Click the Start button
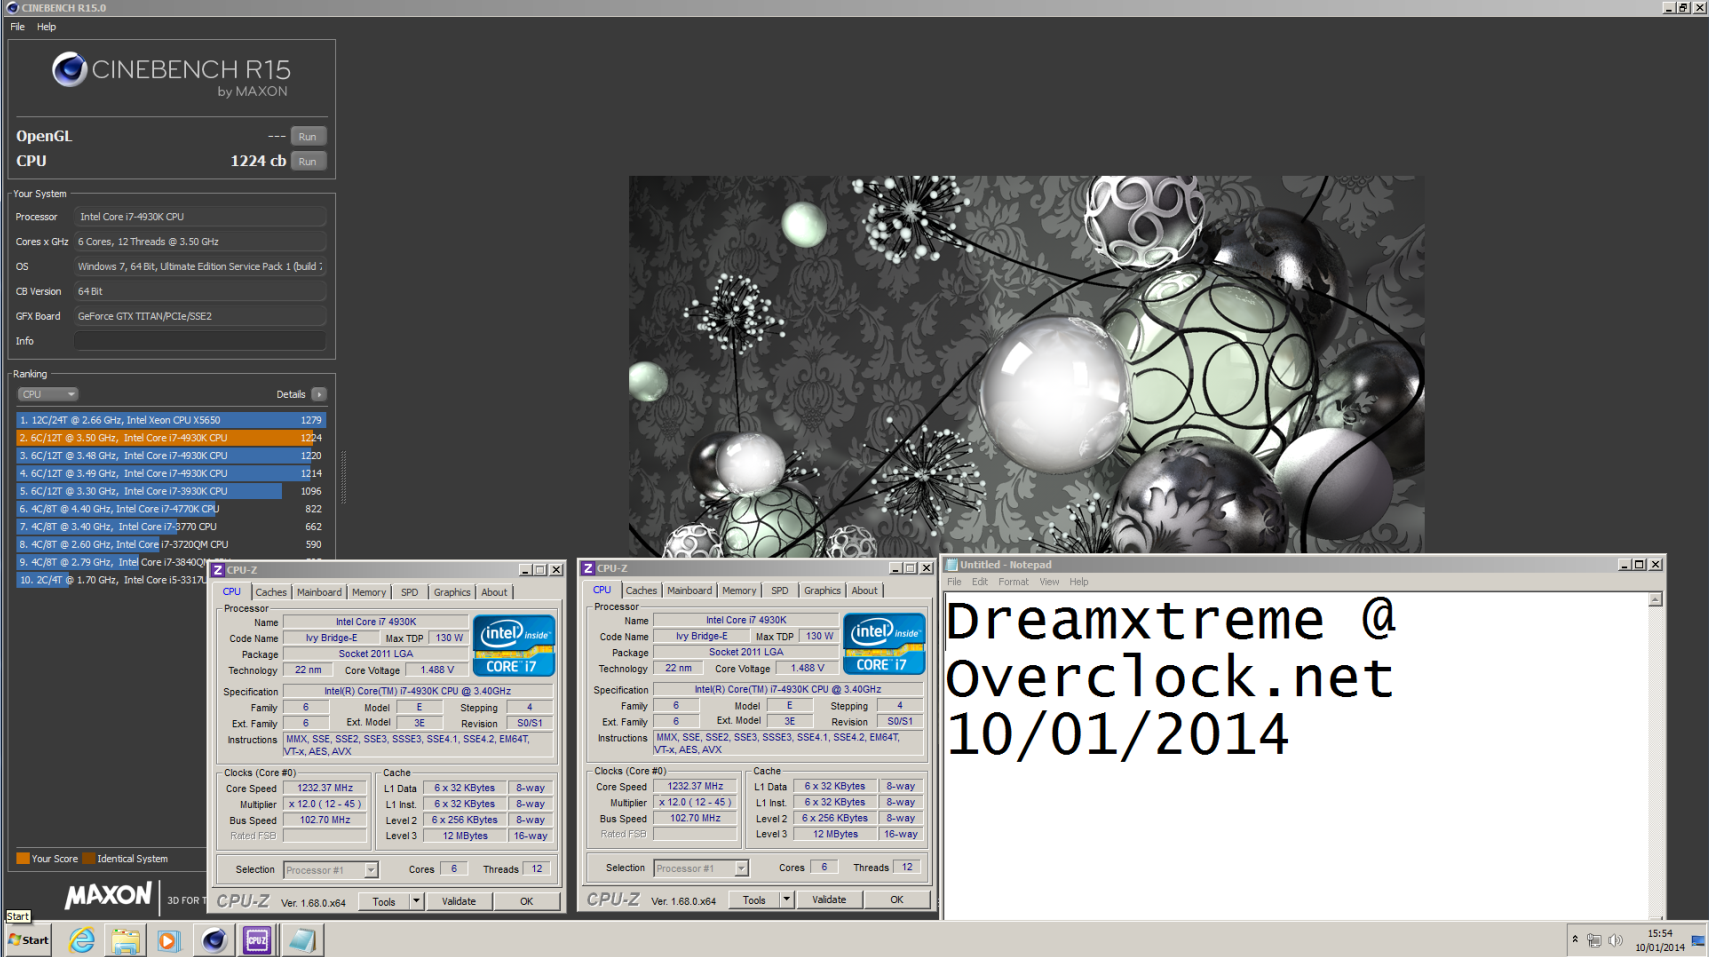1709x957 pixels. coord(28,940)
